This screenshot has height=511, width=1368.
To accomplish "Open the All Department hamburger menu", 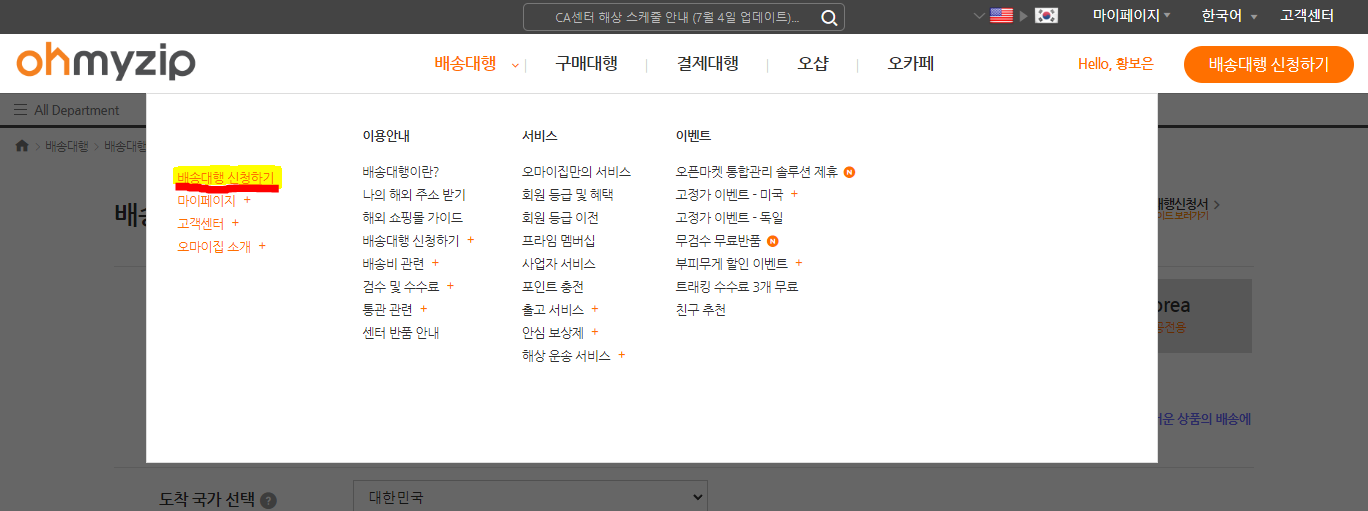I will click(x=67, y=110).
